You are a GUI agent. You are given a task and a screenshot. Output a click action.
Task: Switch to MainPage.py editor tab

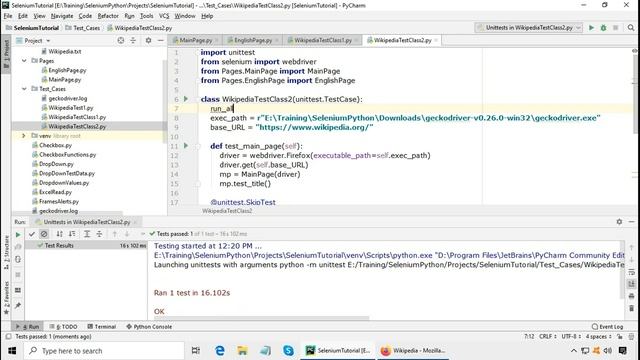point(196,40)
